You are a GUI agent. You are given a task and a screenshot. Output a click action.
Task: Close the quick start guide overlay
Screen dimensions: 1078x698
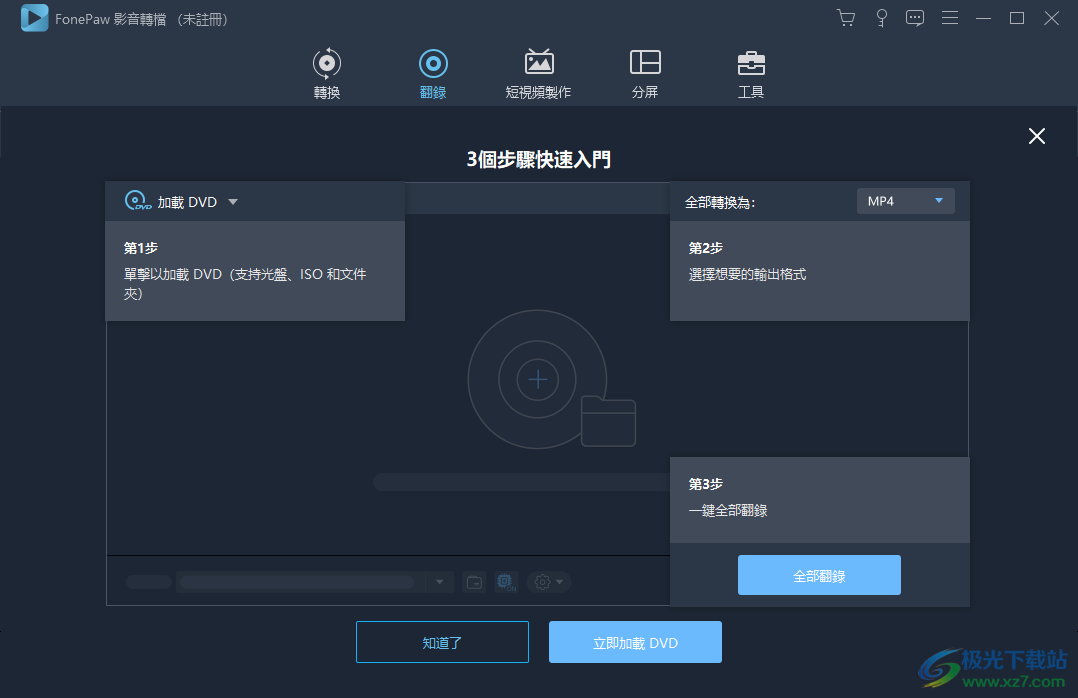tap(1037, 136)
